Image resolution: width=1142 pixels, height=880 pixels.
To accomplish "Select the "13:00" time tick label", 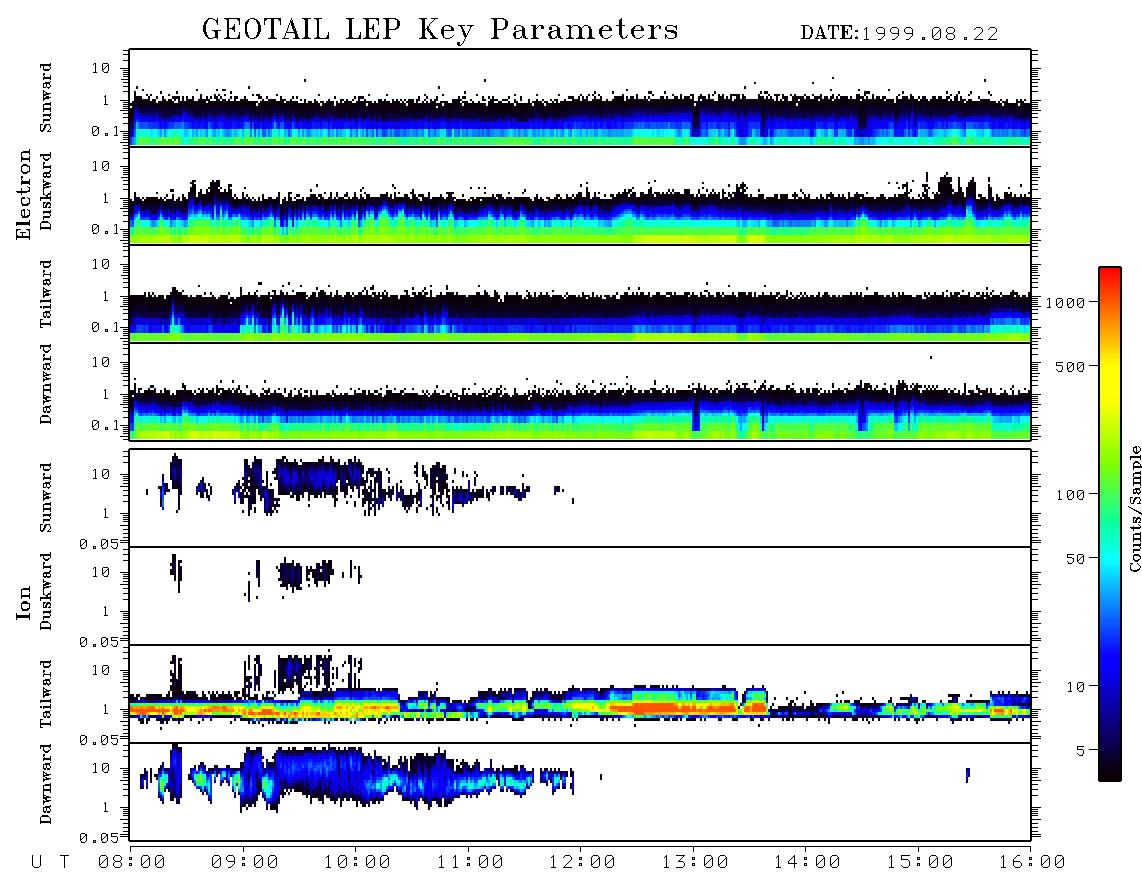I will pyautogui.click(x=695, y=863).
